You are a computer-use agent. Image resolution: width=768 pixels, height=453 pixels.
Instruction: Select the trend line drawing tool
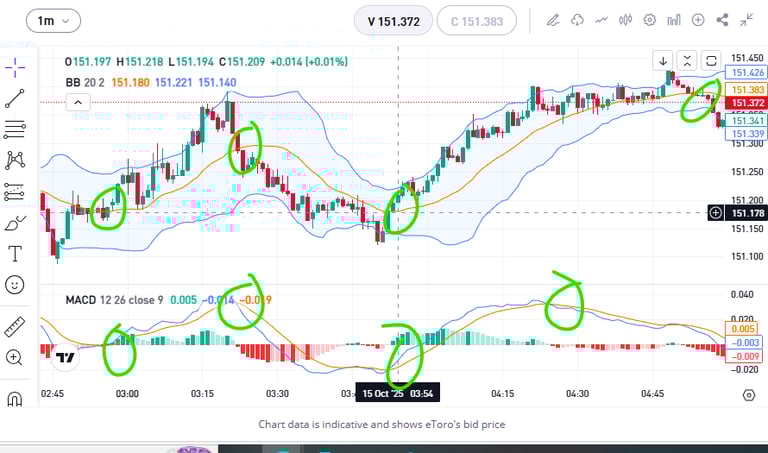pyautogui.click(x=15, y=98)
